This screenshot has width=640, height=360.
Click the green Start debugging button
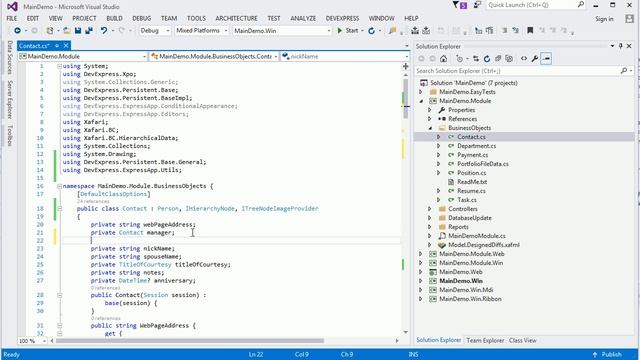tap(347, 31)
